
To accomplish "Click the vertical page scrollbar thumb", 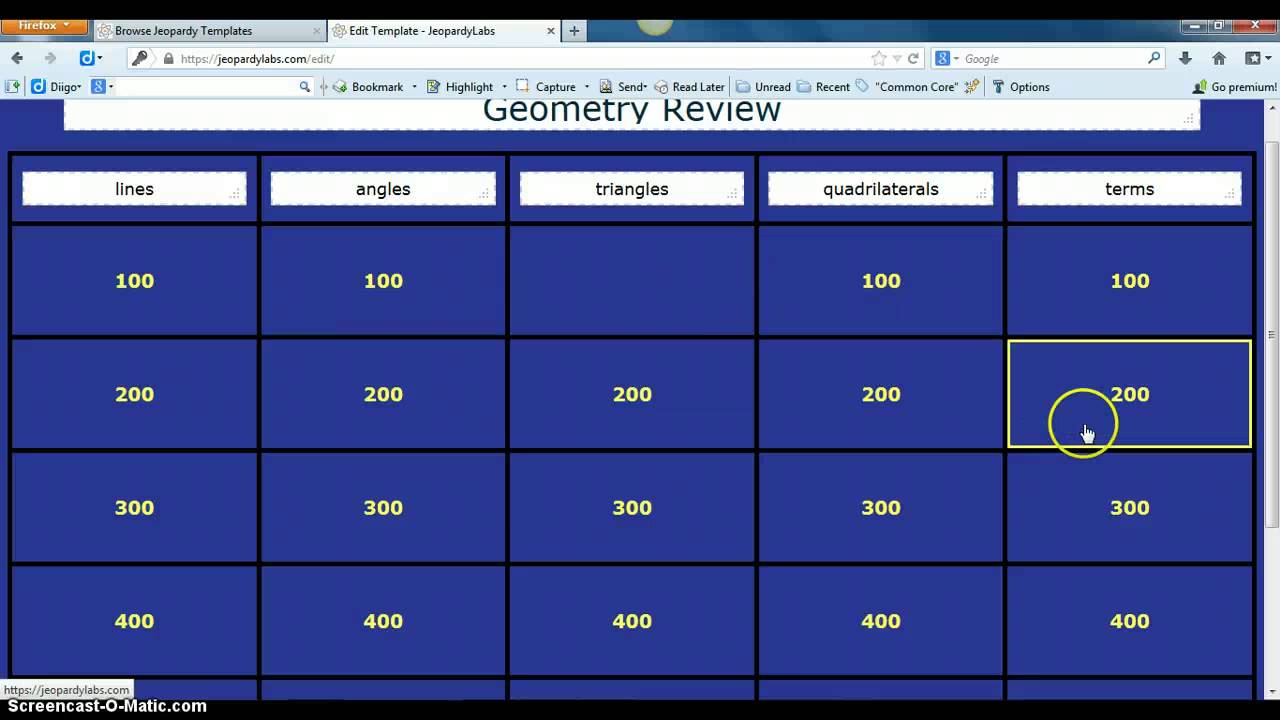I will click(x=1272, y=335).
